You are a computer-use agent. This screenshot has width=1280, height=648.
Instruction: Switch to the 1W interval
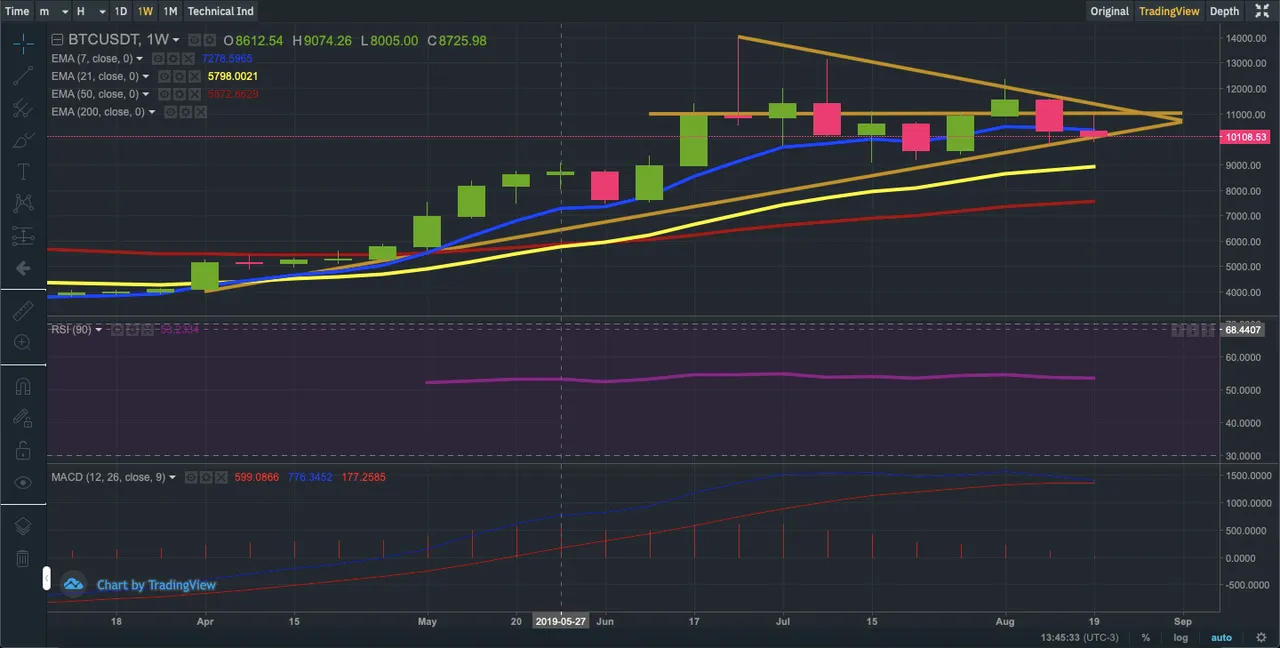click(x=146, y=11)
